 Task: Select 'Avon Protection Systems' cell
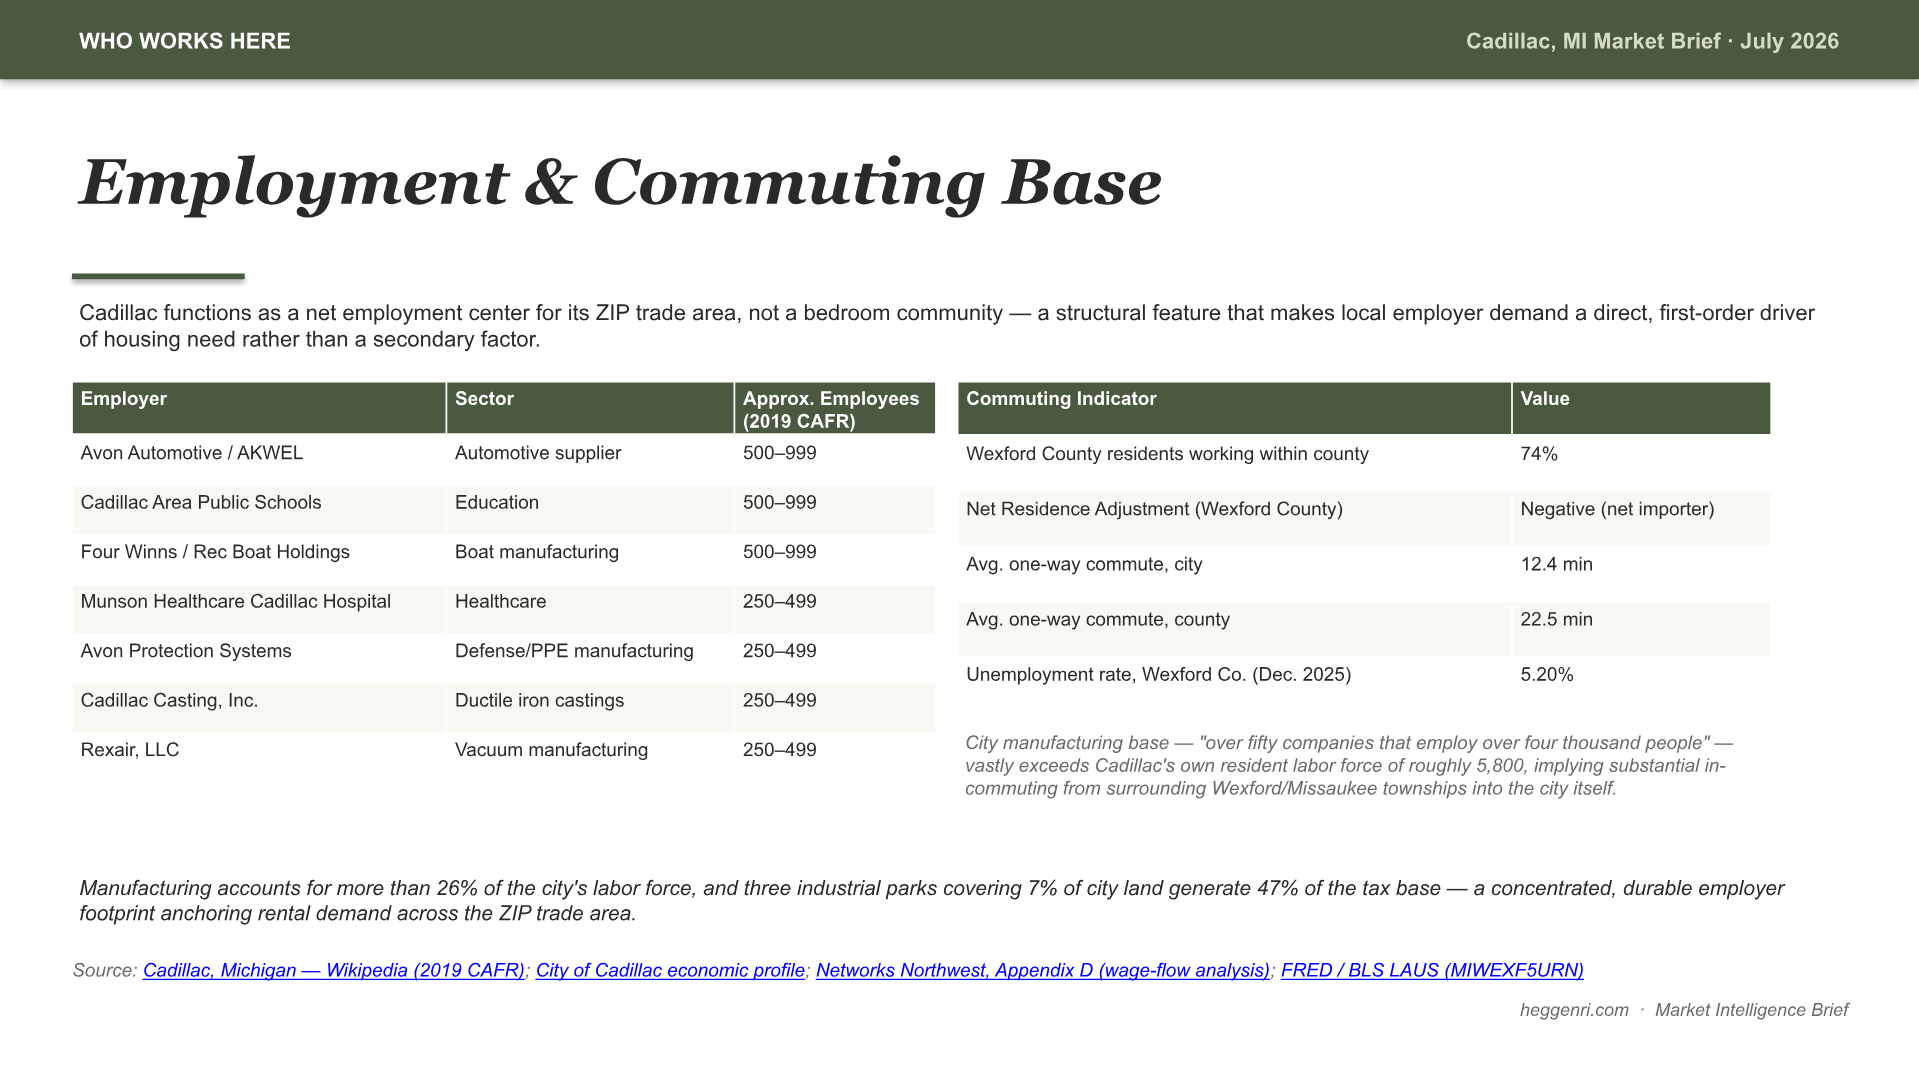click(x=259, y=657)
